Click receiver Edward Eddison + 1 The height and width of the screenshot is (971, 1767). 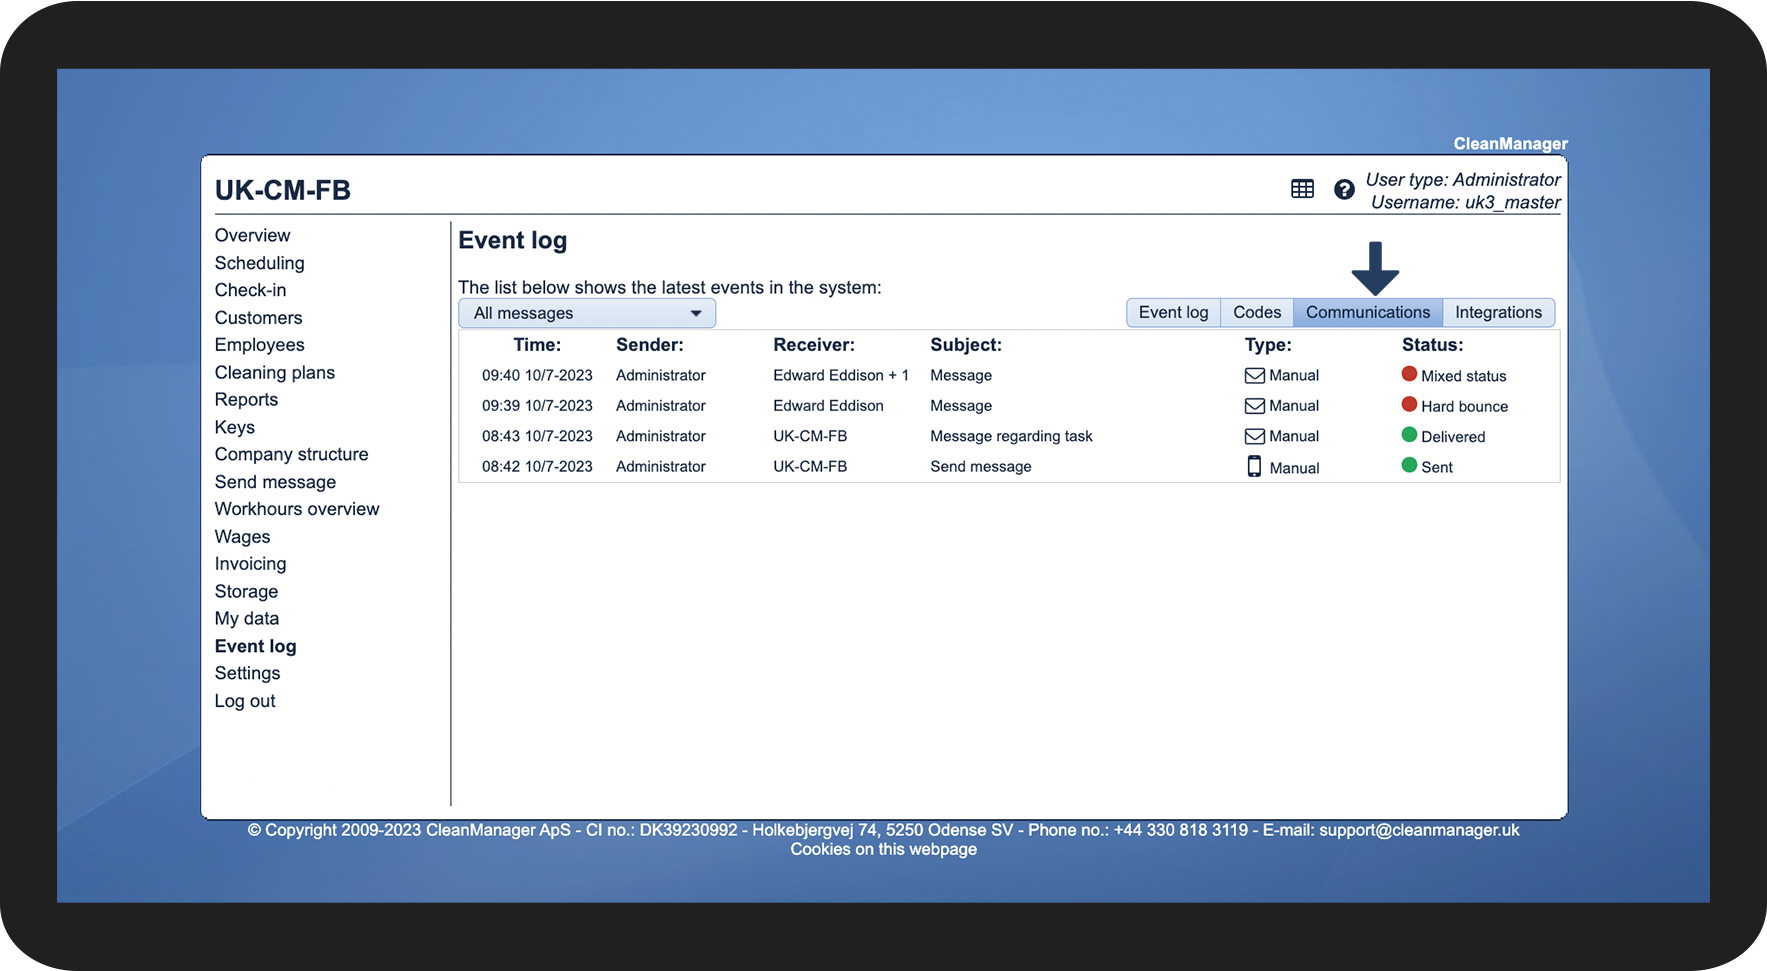tap(841, 376)
